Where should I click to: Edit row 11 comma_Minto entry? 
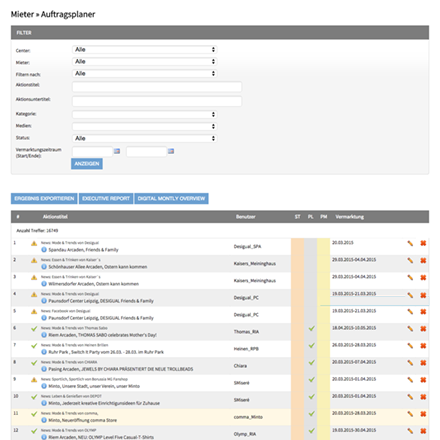coord(410,414)
